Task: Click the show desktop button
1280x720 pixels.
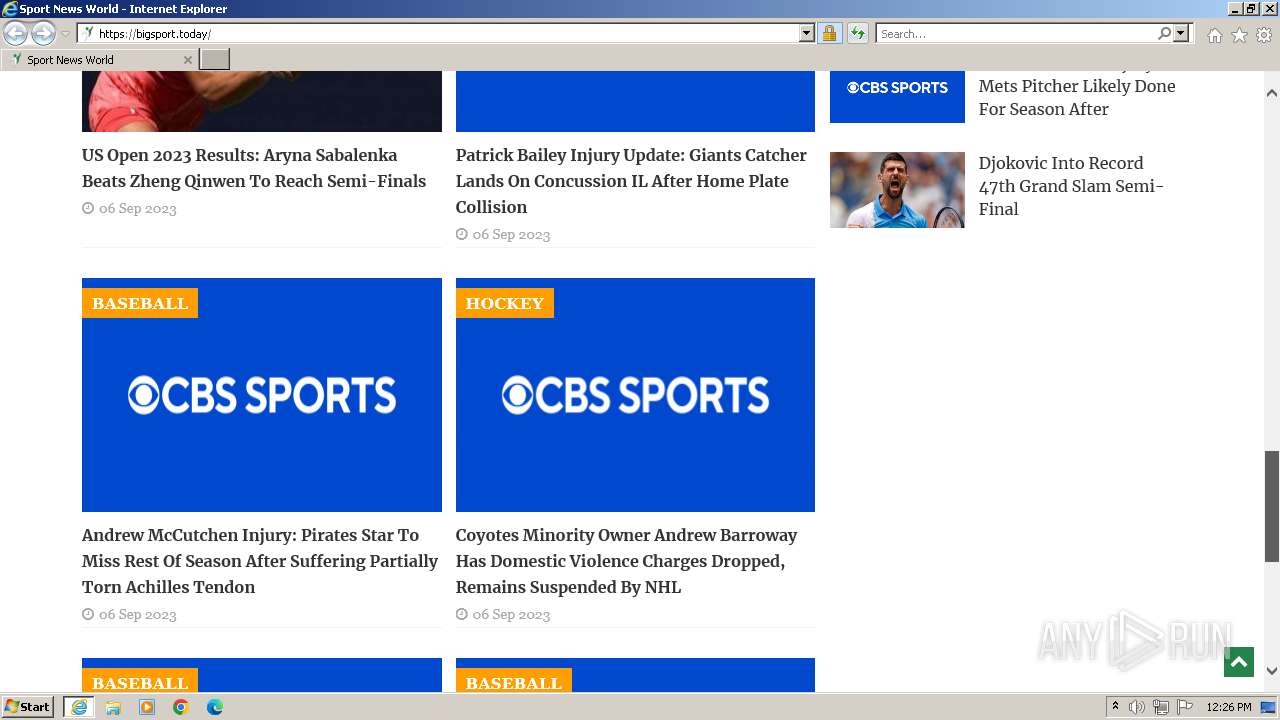Action: click(1269, 707)
